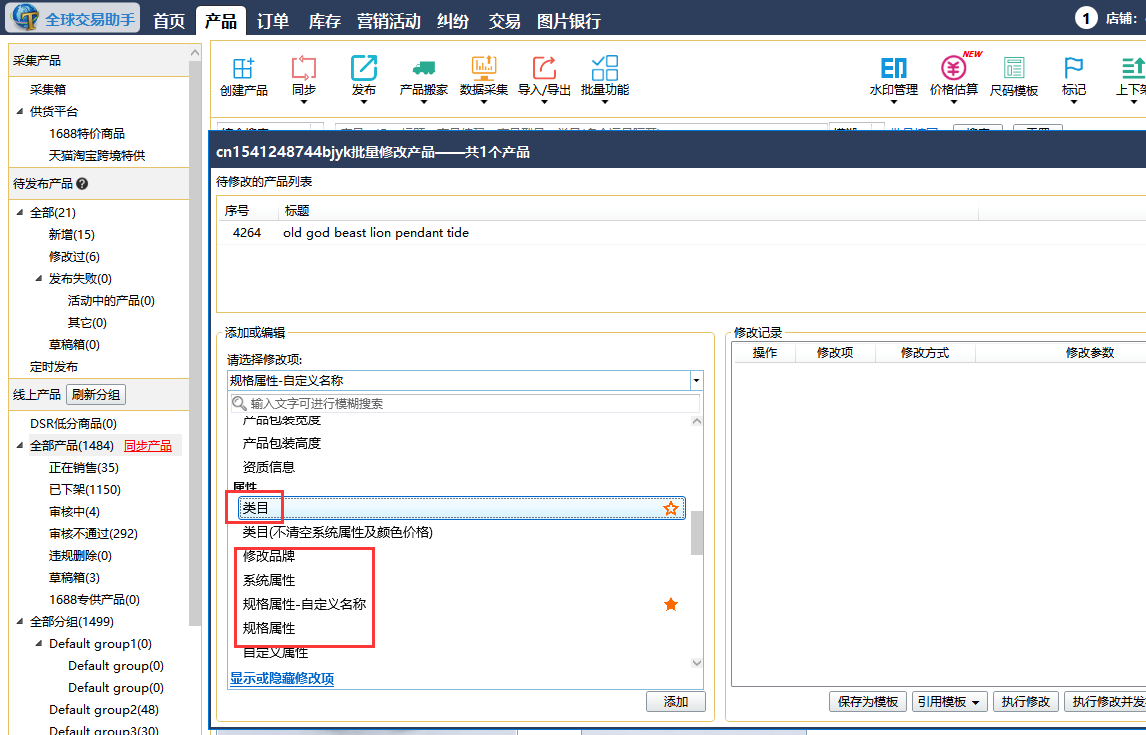The height and width of the screenshot is (735, 1146).
Task: Open the 显示或隐藏修改项 link
Action: click(x=282, y=679)
